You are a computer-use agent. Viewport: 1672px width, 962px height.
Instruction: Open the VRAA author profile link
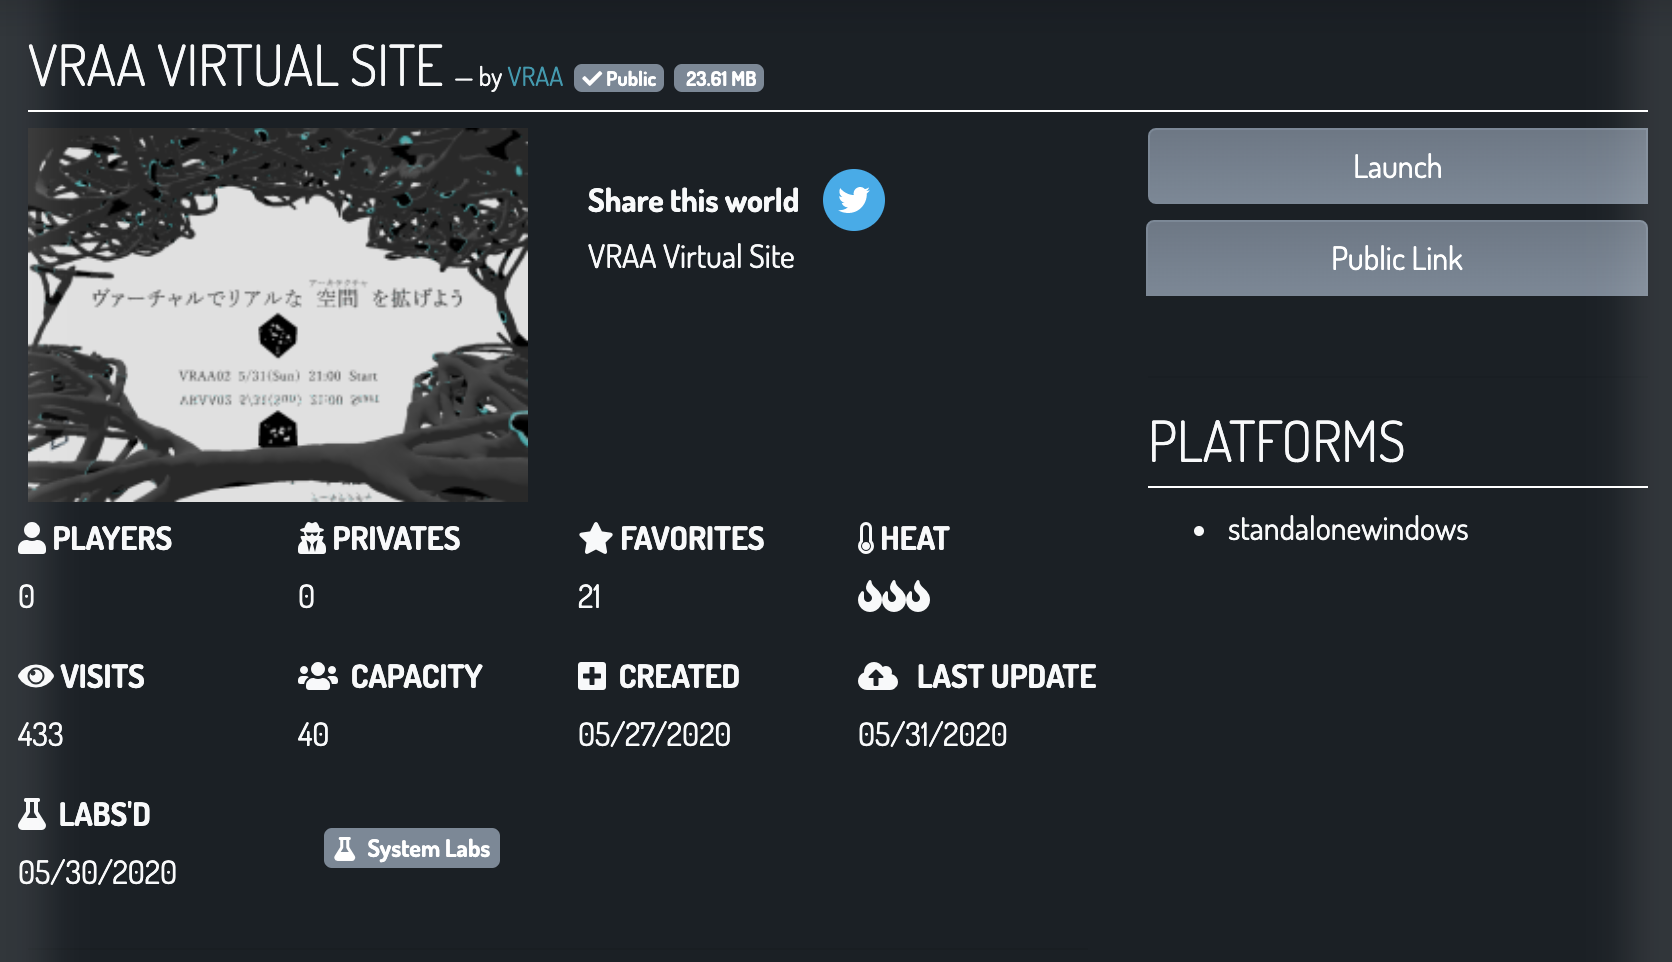(x=535, y=77)
